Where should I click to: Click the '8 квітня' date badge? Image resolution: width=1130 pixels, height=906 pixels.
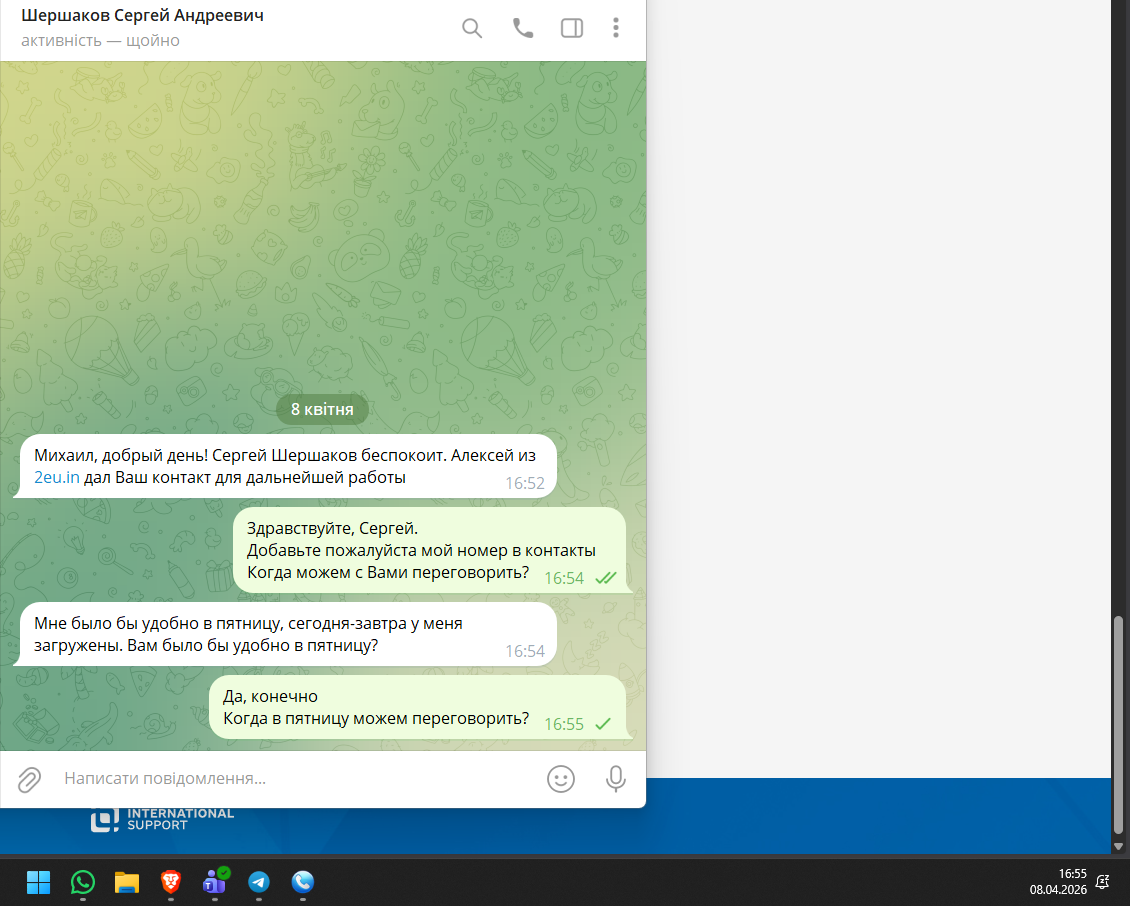point(322,409)
